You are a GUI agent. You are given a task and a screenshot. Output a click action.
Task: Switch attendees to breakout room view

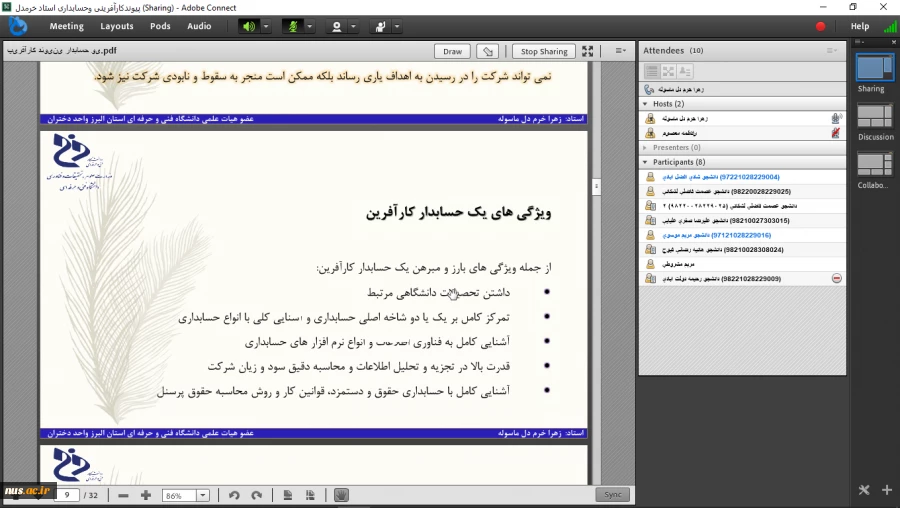(x=668, y=71)
